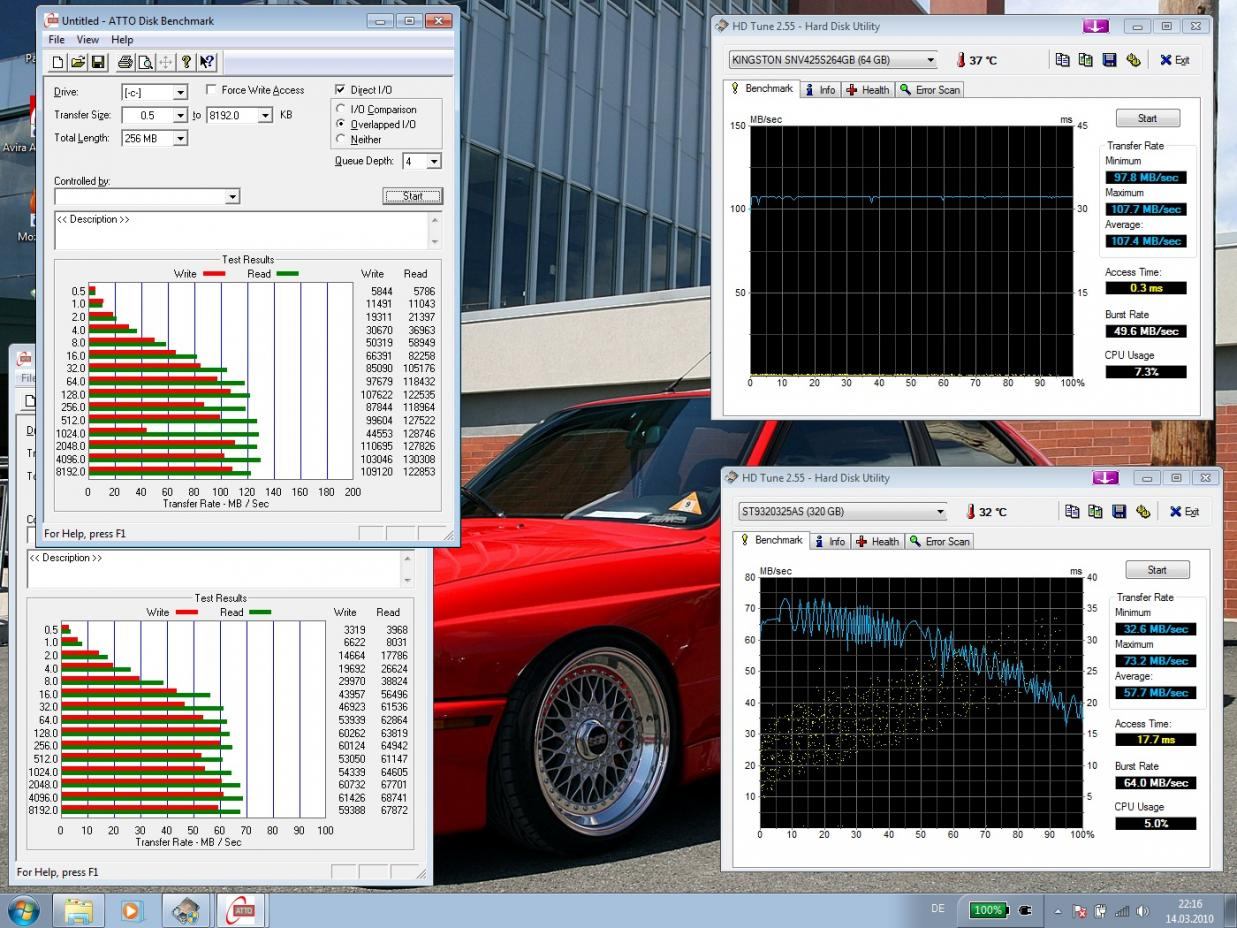Open options icon in Kingston HD Tune window
This screenshot has width=1237, height=928.
[1133, 60]
